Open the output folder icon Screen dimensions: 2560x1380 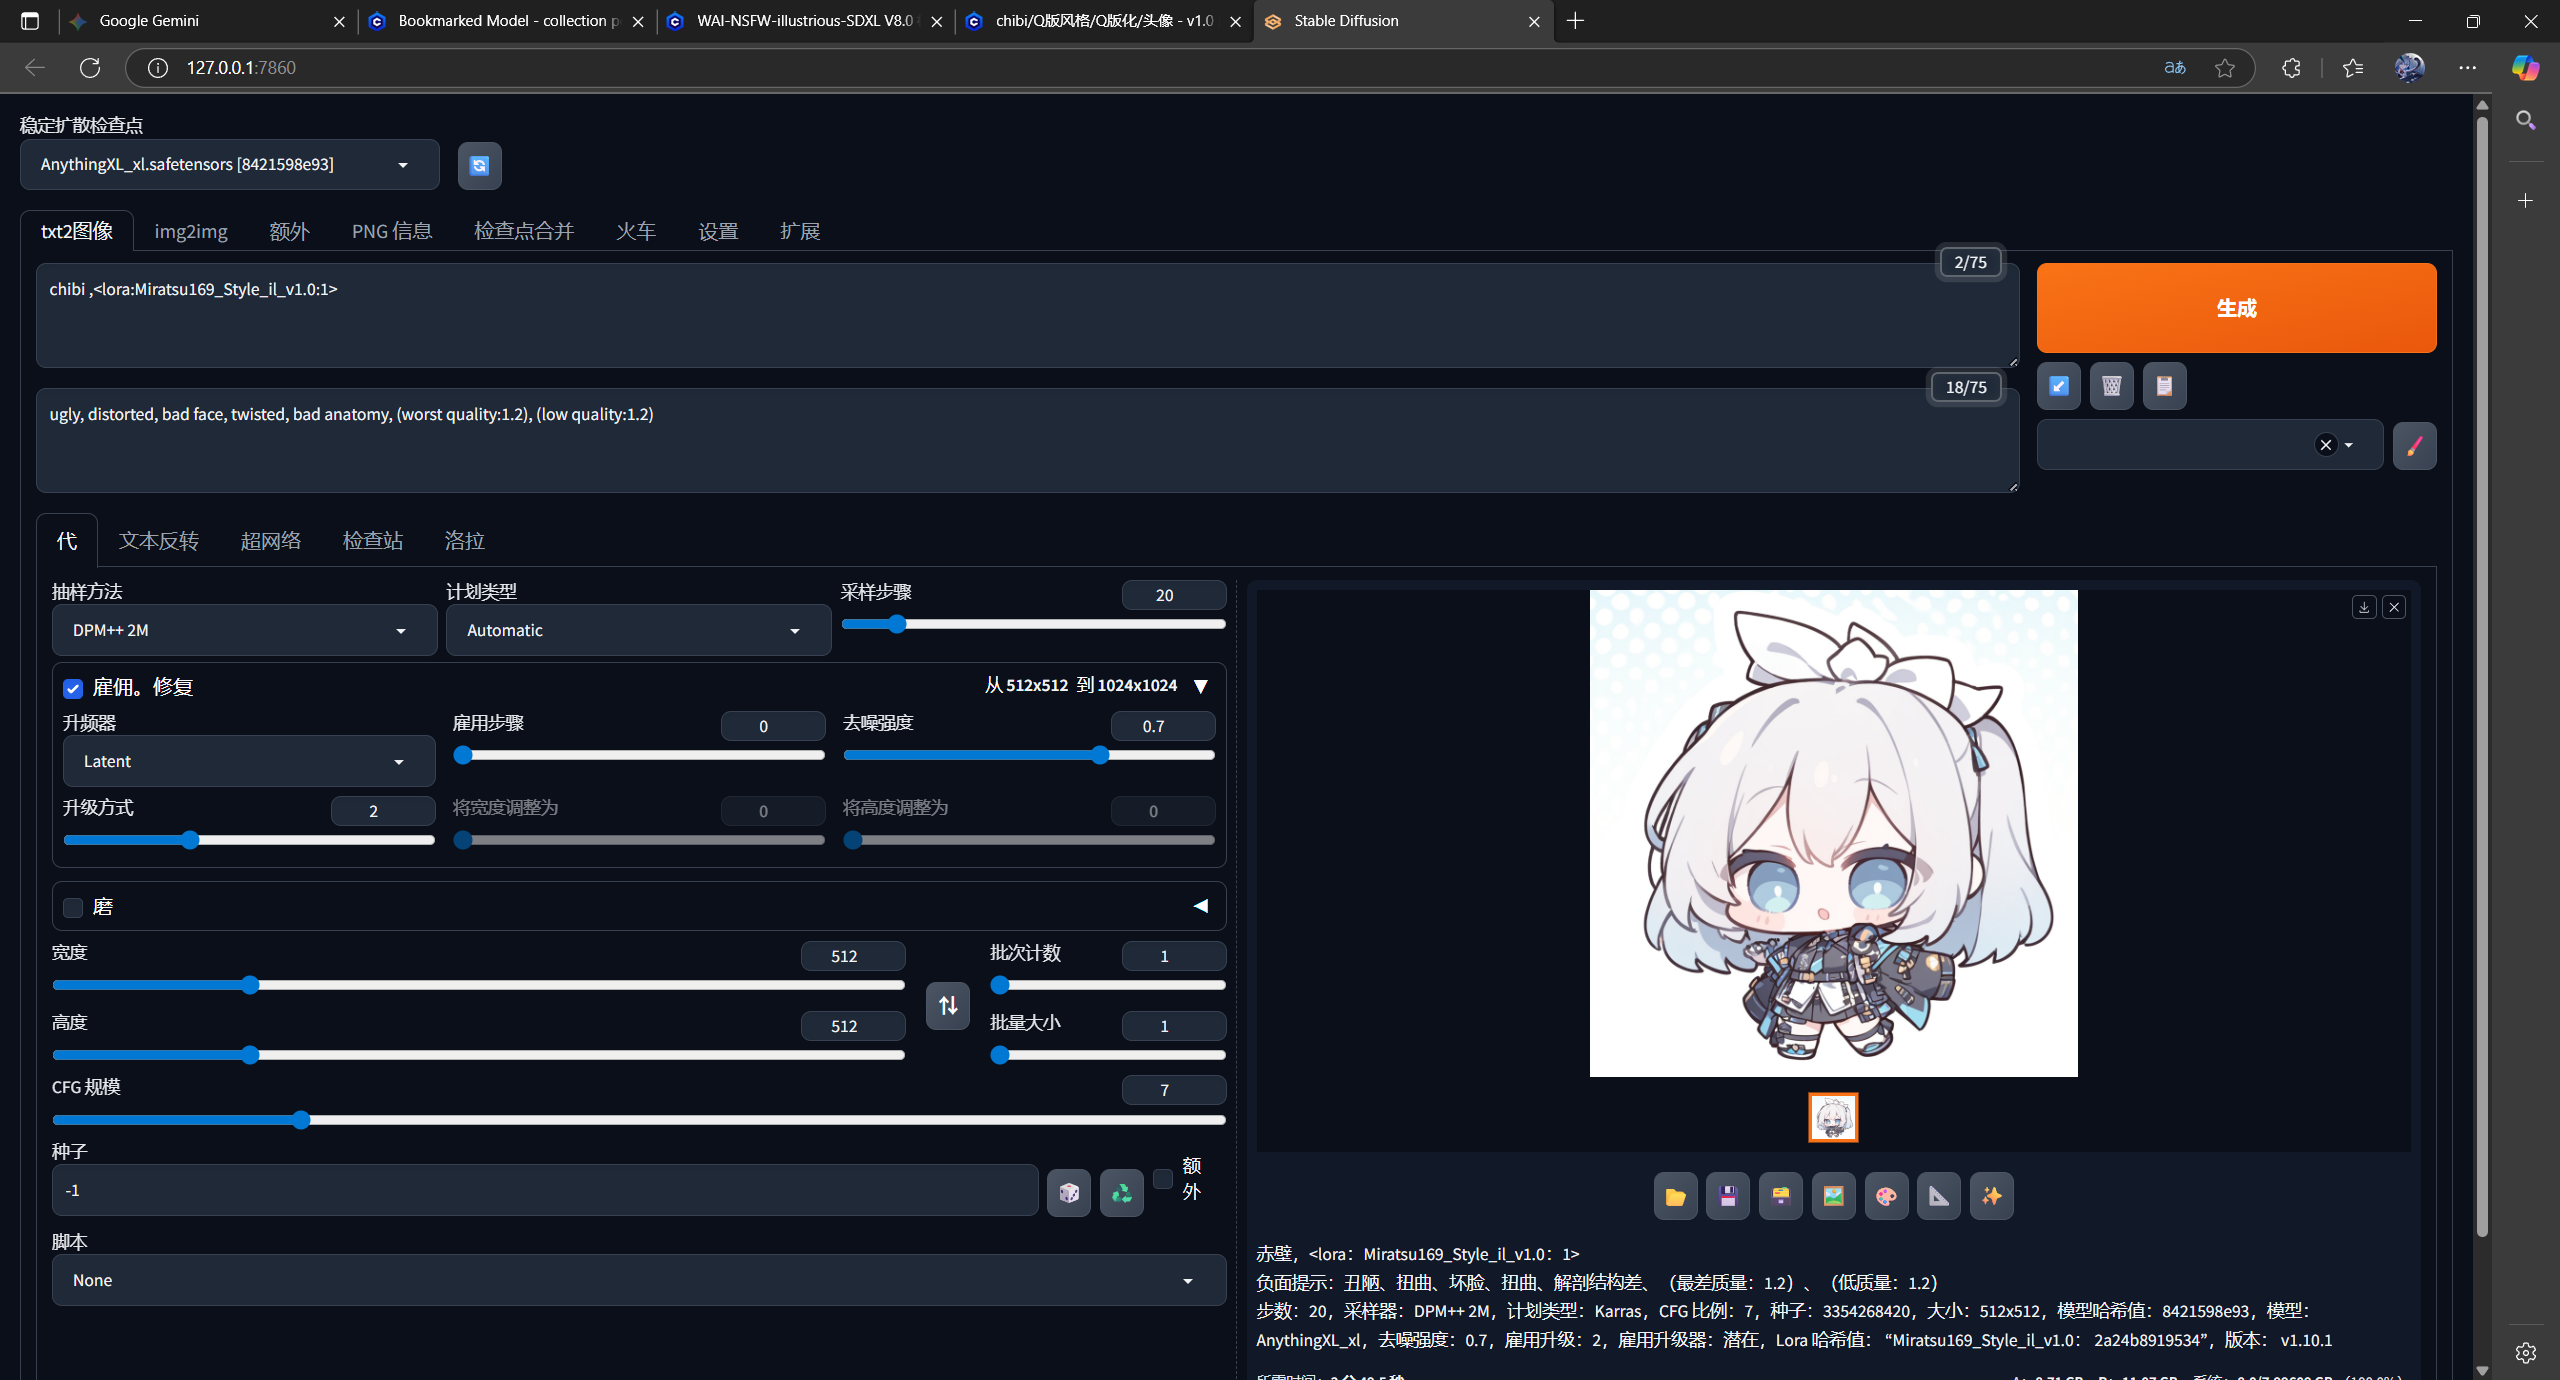pyautogui.click(x=1675, y=1196)
